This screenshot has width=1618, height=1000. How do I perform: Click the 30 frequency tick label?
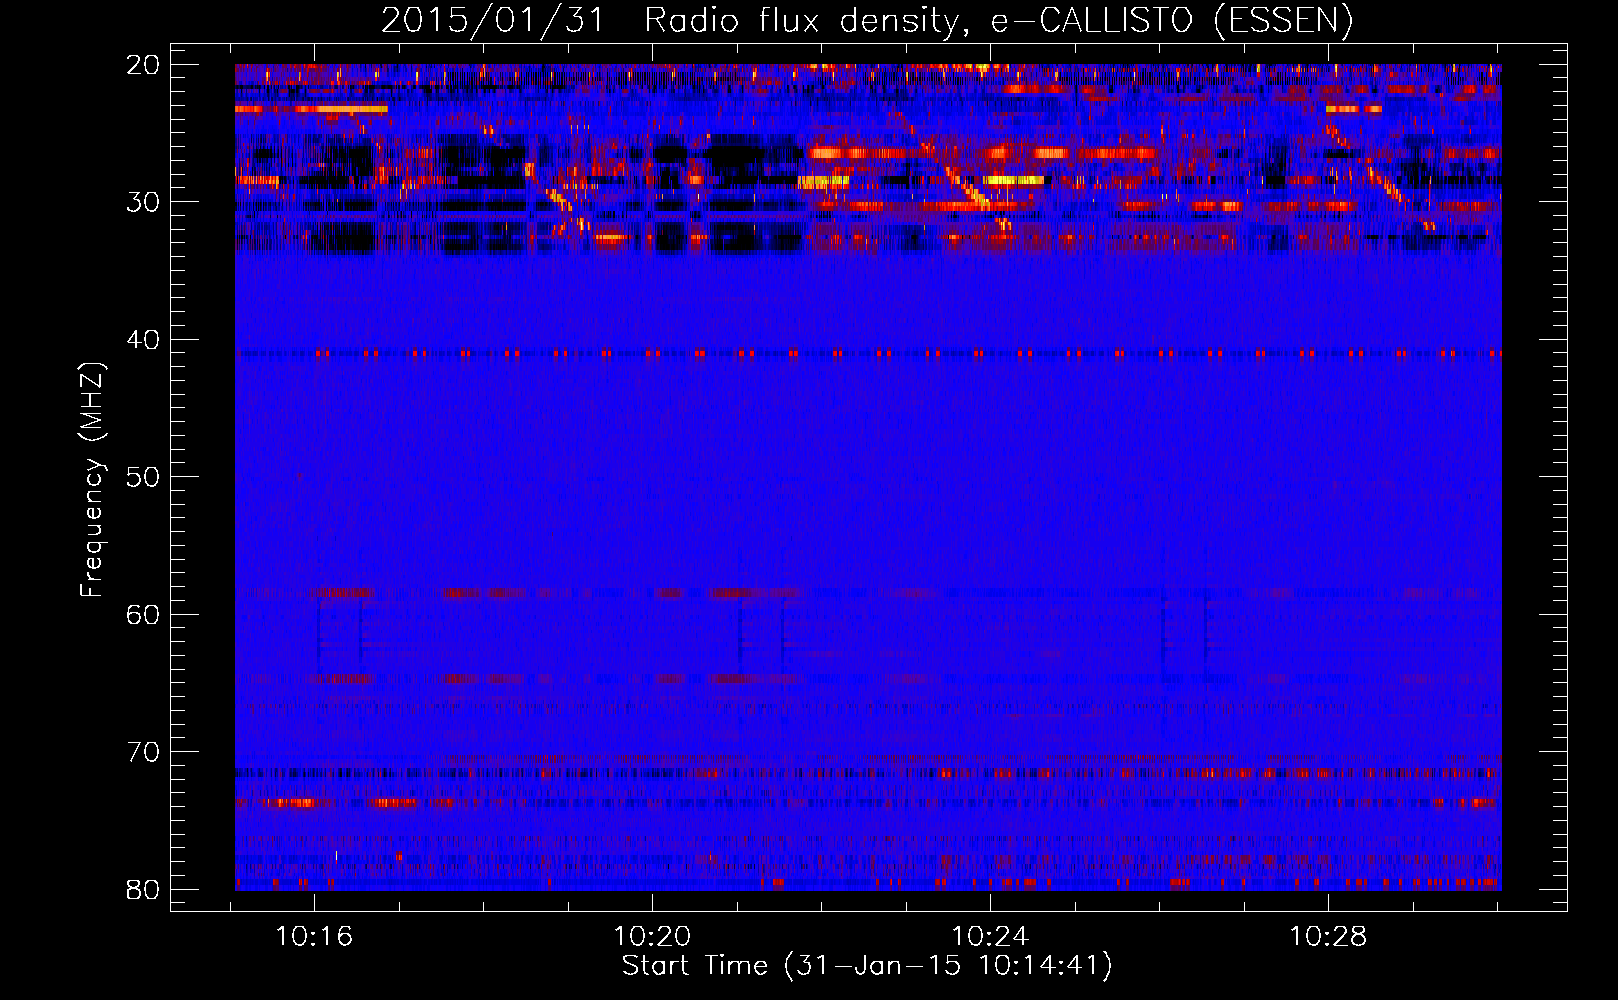point(143,202)
